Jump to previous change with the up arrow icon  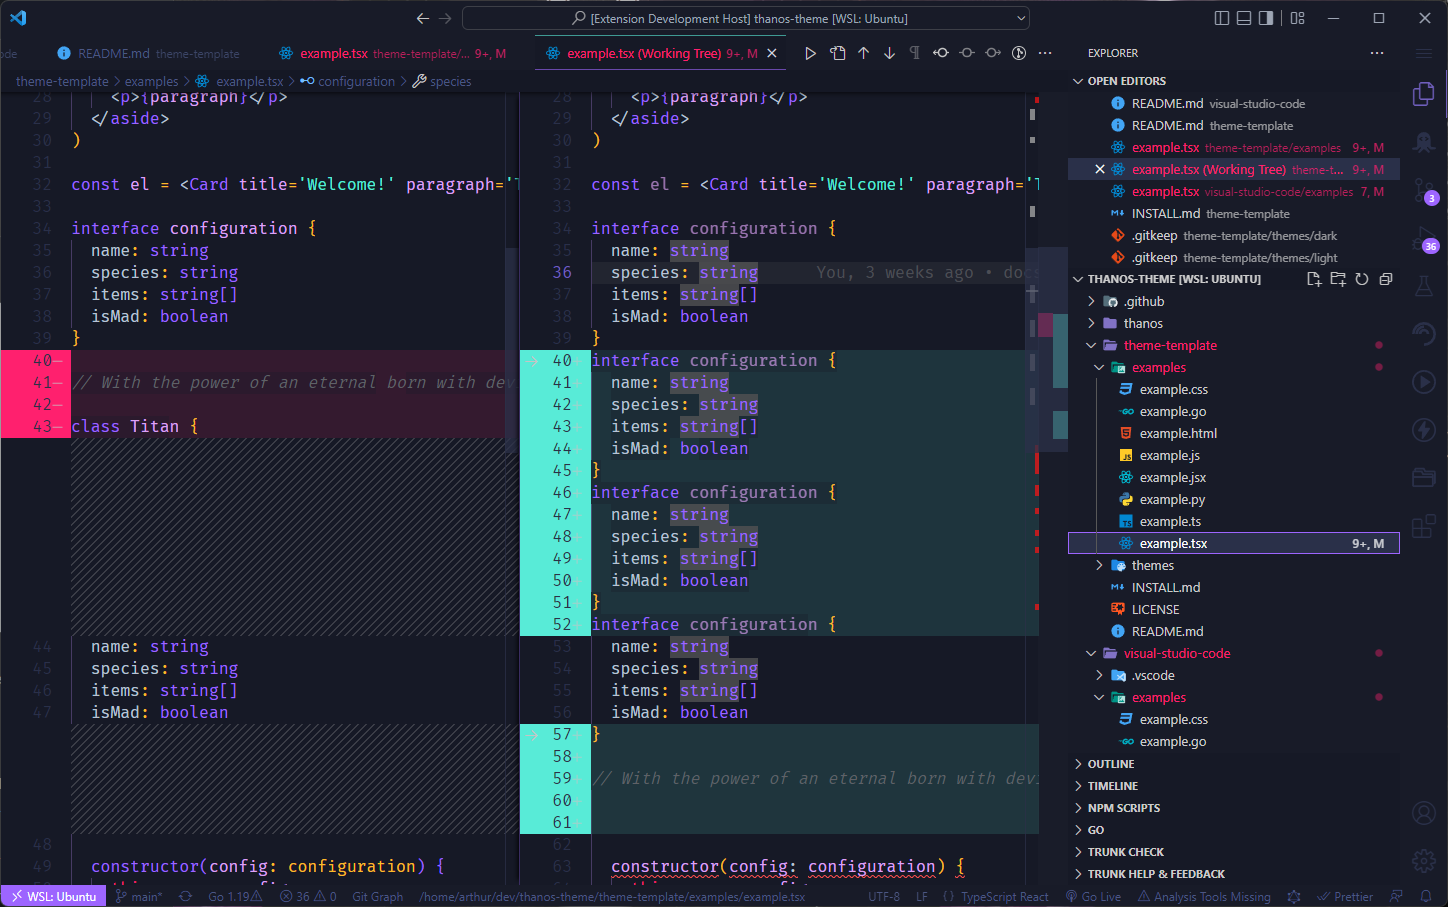point(863,52)
